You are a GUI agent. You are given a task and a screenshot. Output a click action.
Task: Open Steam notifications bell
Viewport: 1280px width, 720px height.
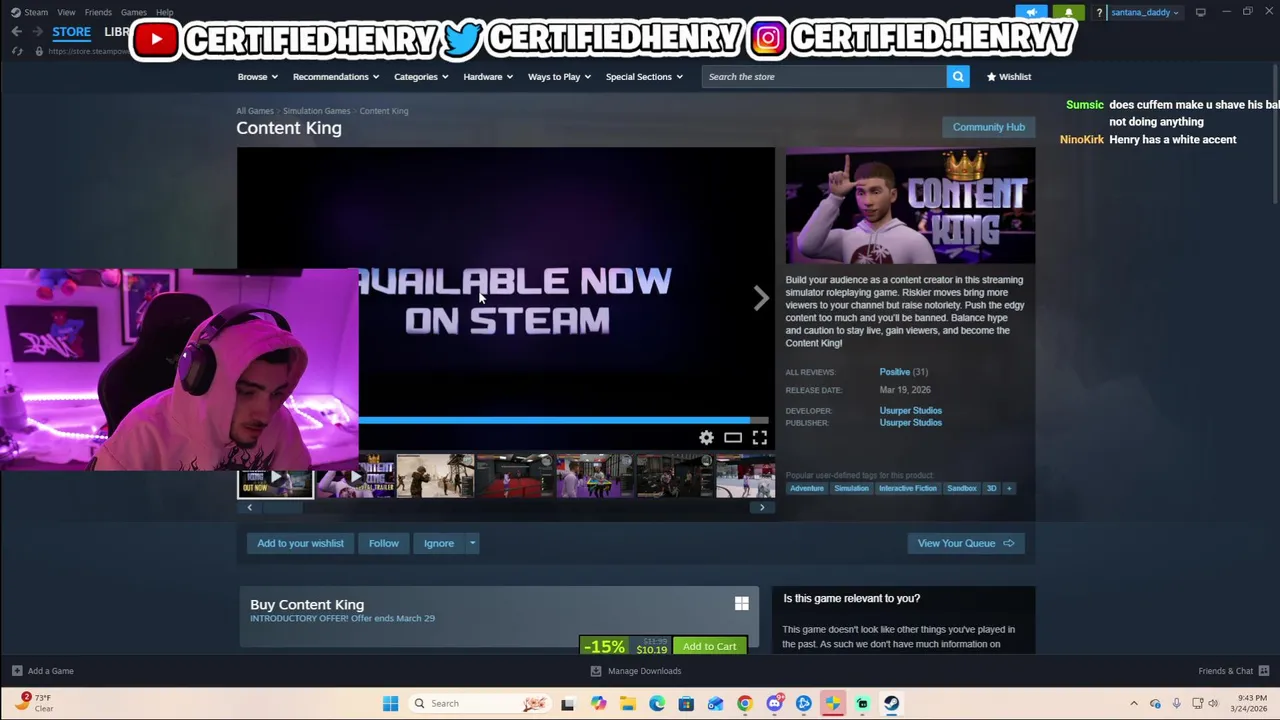[1068, 12]
